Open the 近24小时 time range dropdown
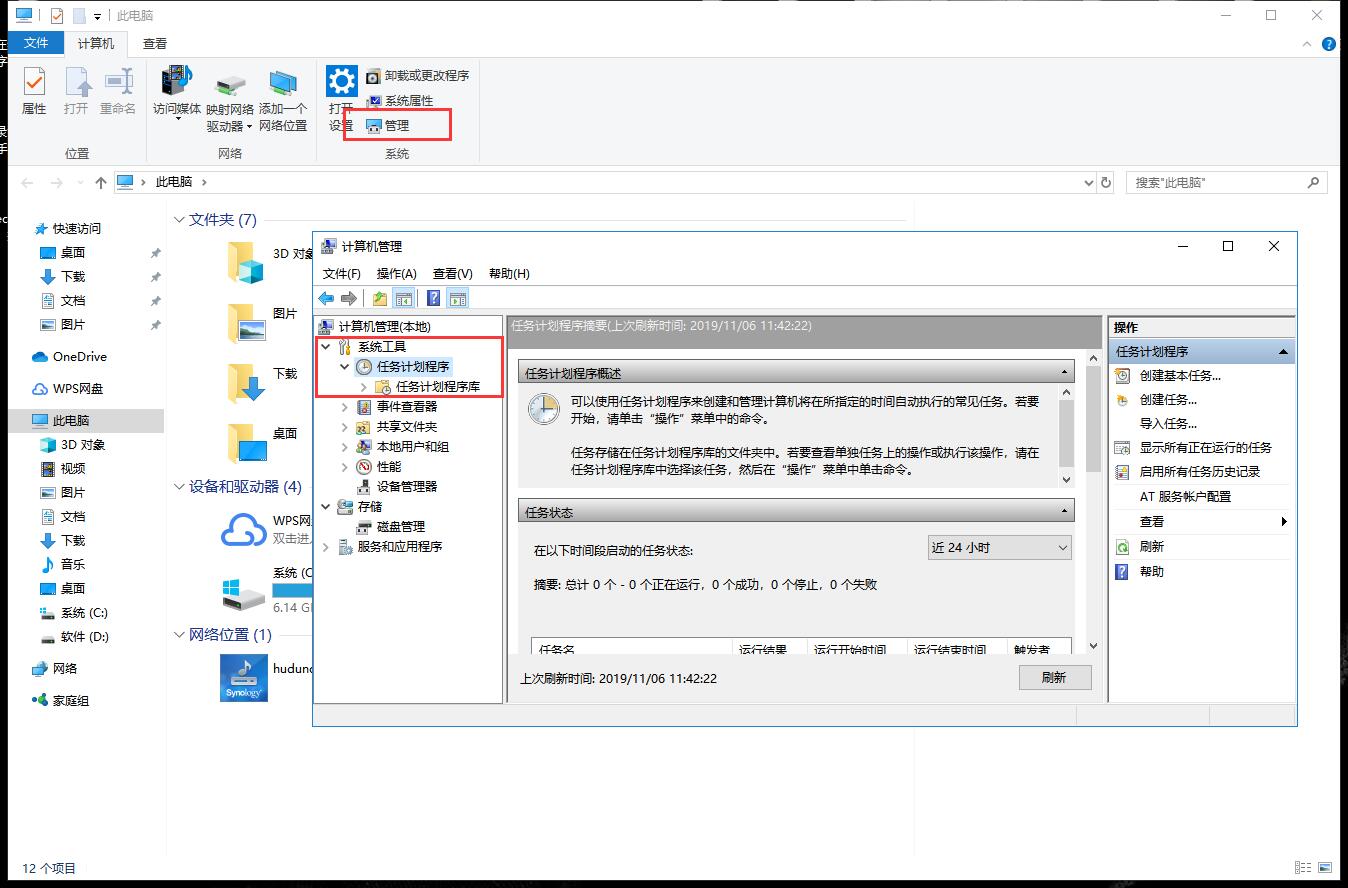1348x888 pixels. coord(1062,547)
